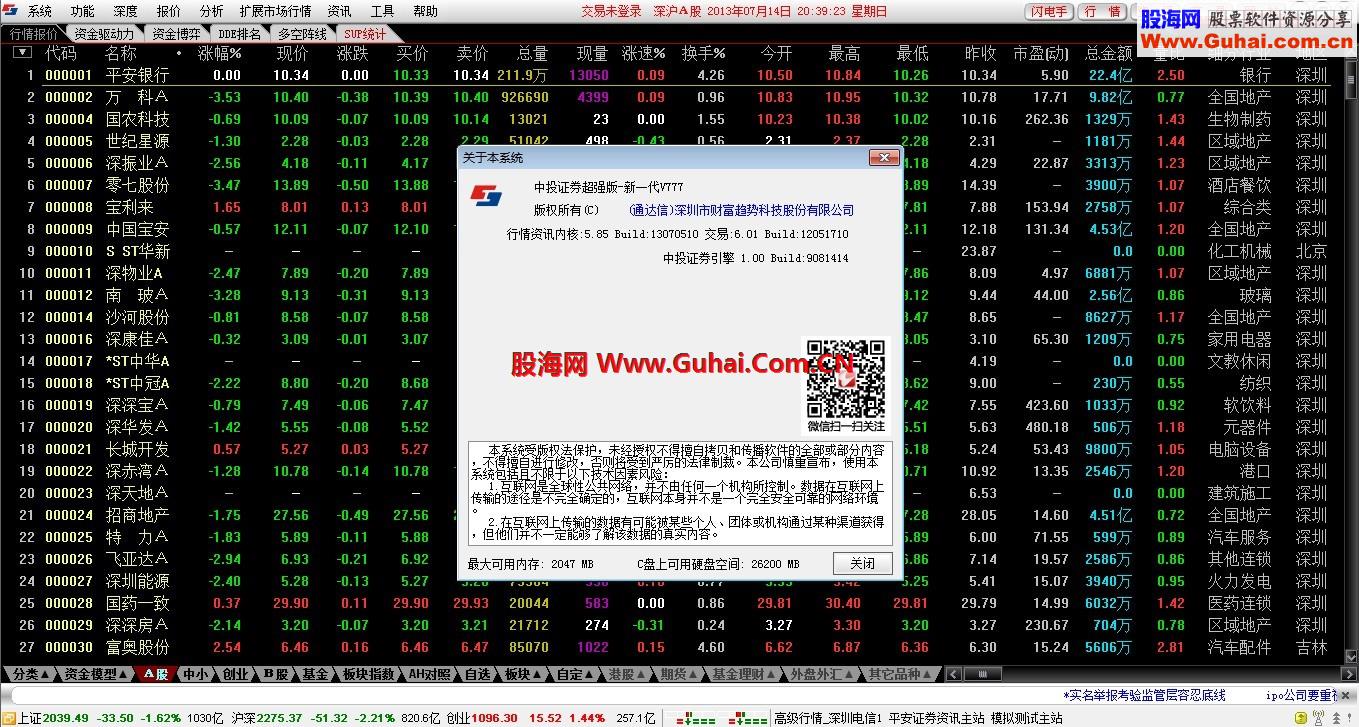Open the 帮助 menu
1359x727 pixels.
(x=425, y=11)
